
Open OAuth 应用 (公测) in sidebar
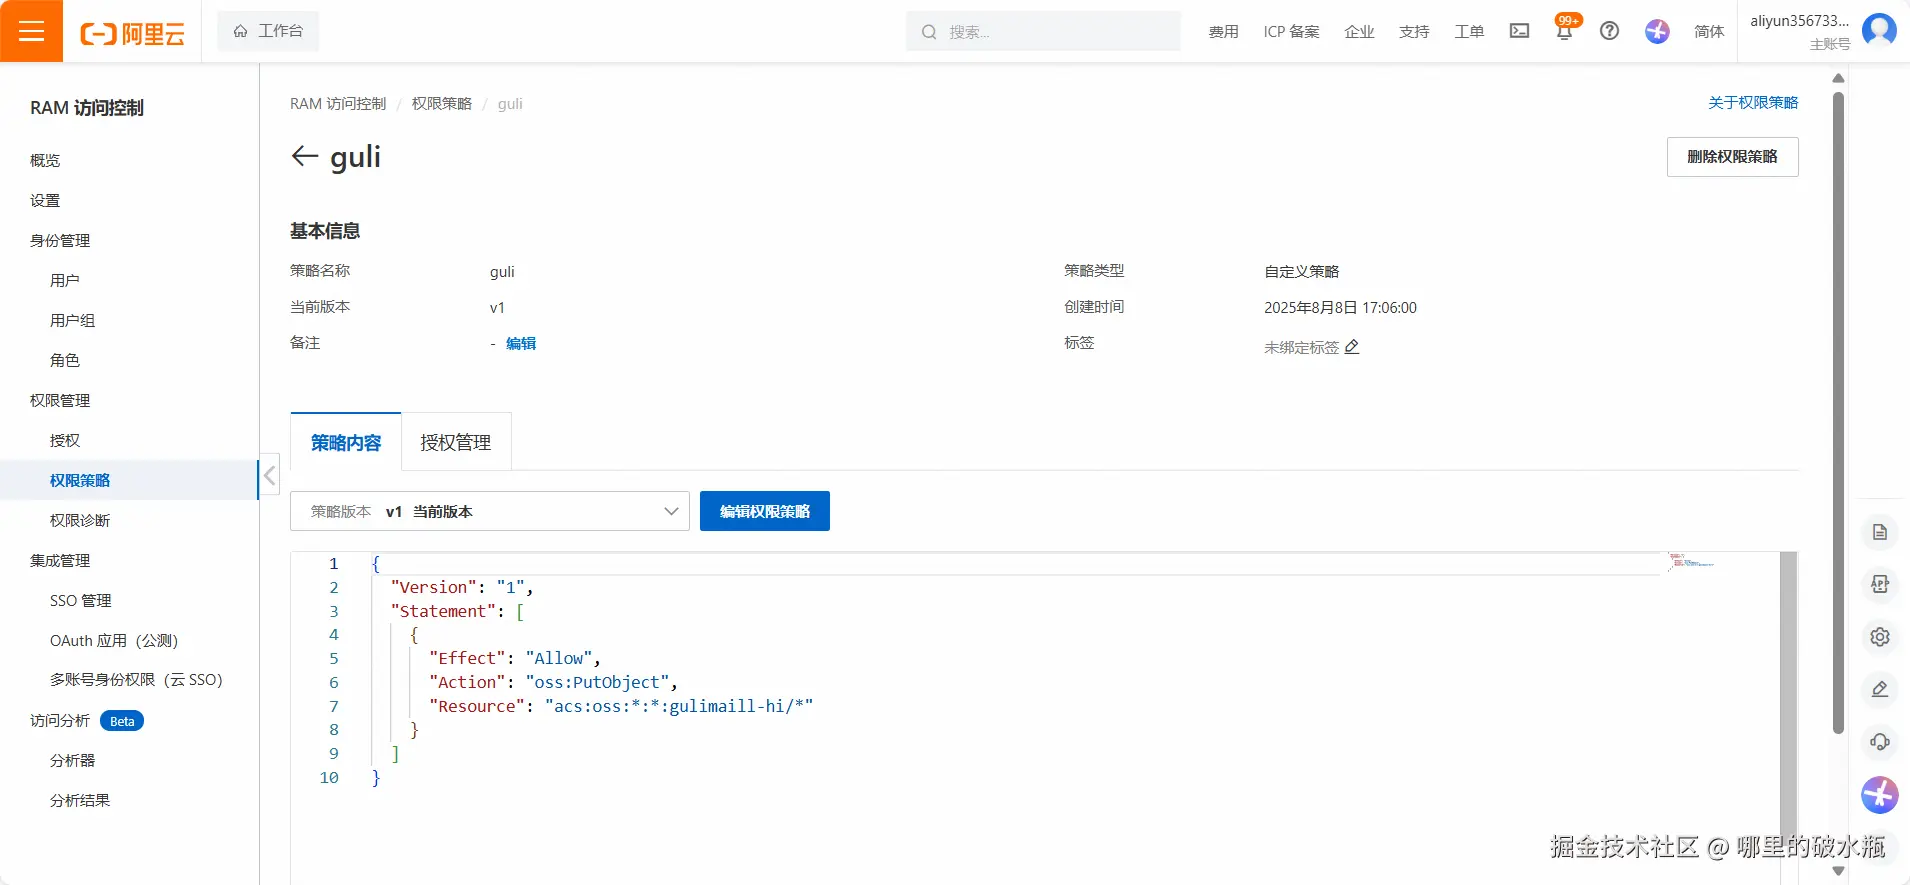point(114,640)
